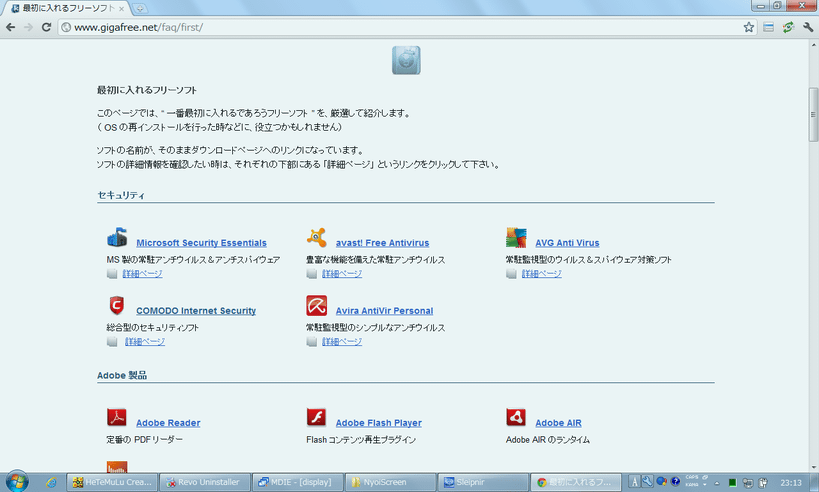Launch Internet Explorer from the taskbar
This screenshot has height=492, width=819.
pos(51,482)
